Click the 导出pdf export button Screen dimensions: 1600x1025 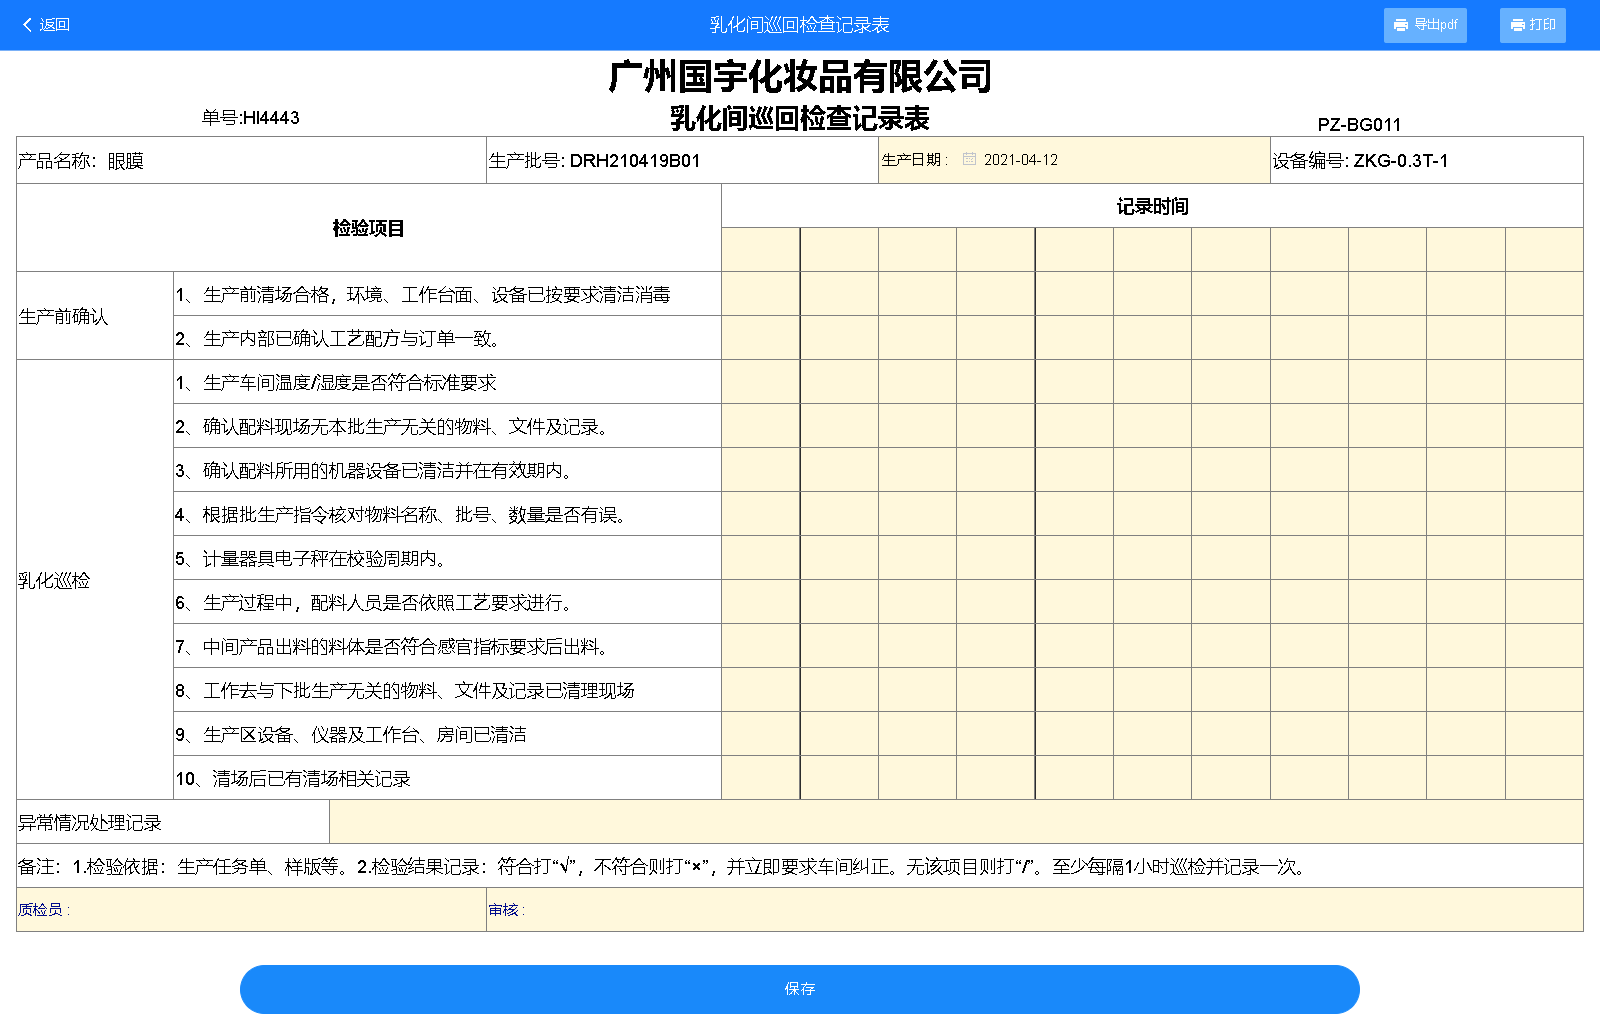(x=1425, y=25)
